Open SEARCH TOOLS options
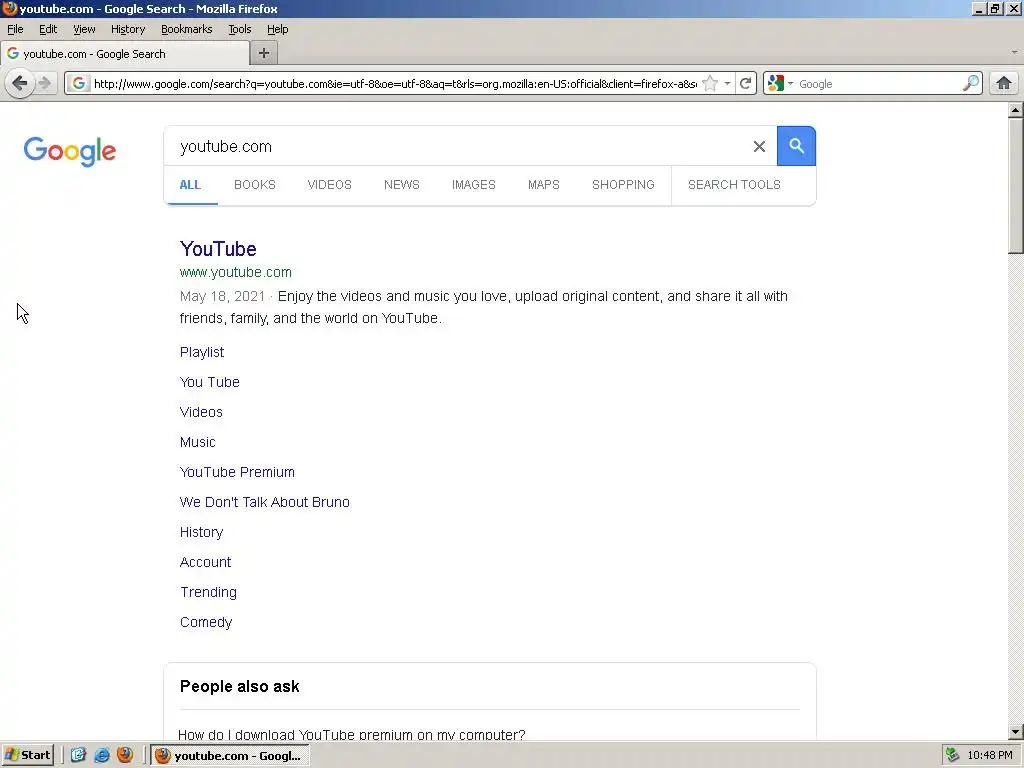This screenshot has height=768, width=1024. (734, 185)
